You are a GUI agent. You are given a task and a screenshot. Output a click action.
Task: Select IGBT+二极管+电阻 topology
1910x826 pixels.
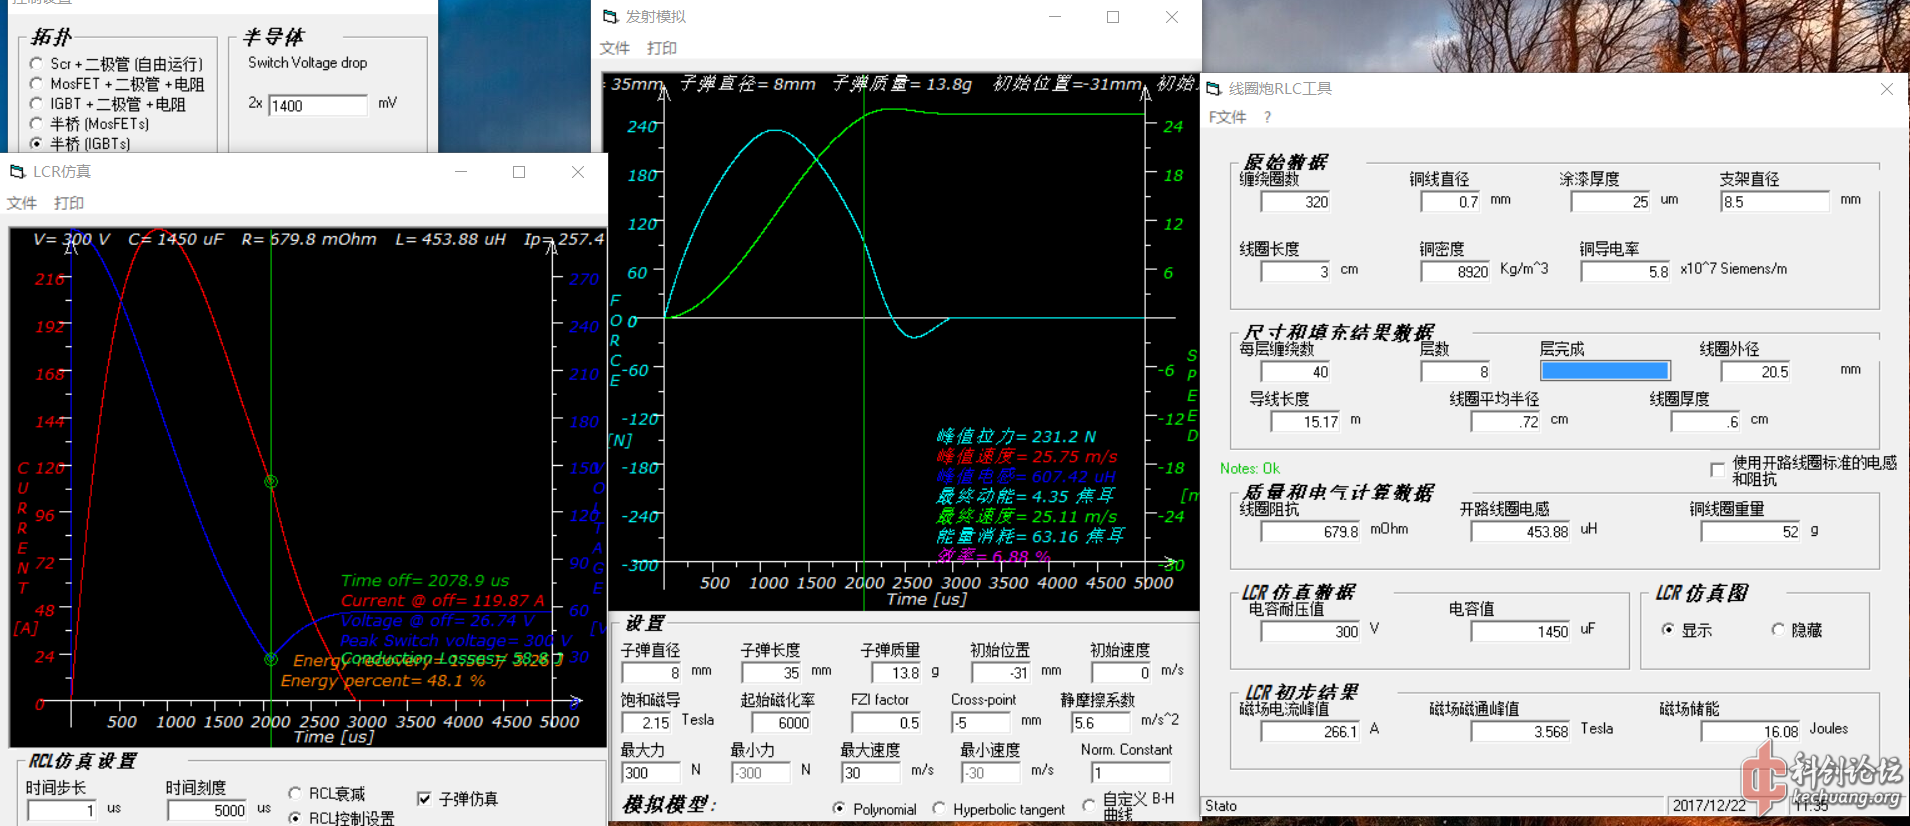pyautogui.click(x=37, y=104)
